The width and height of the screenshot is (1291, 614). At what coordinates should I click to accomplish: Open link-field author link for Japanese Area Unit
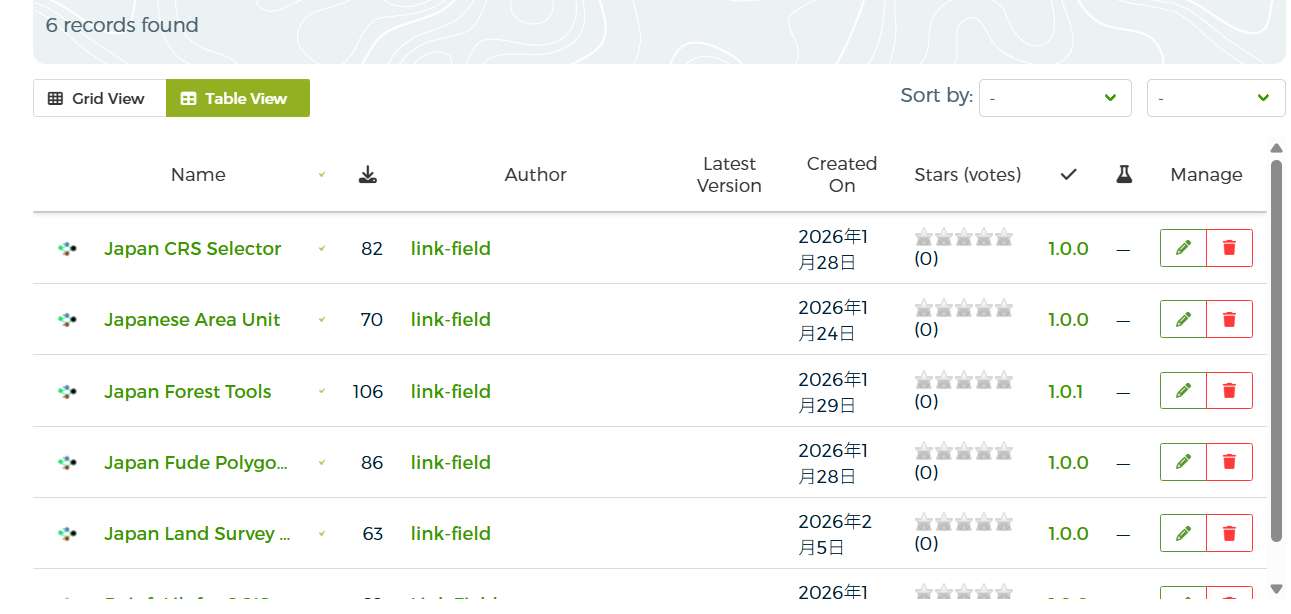pos(450,320)
